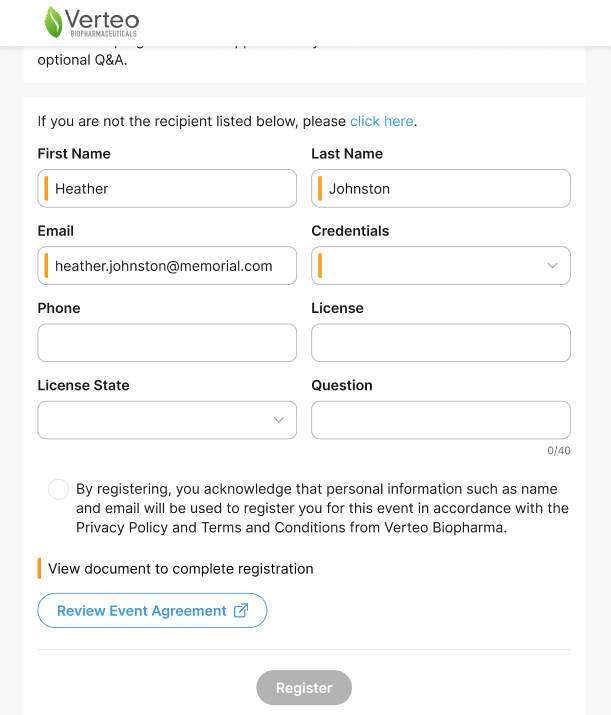Click the Question text field
The height and width of the screenshot is (715, 611).
pyautogui.click(x=440, y=420)
